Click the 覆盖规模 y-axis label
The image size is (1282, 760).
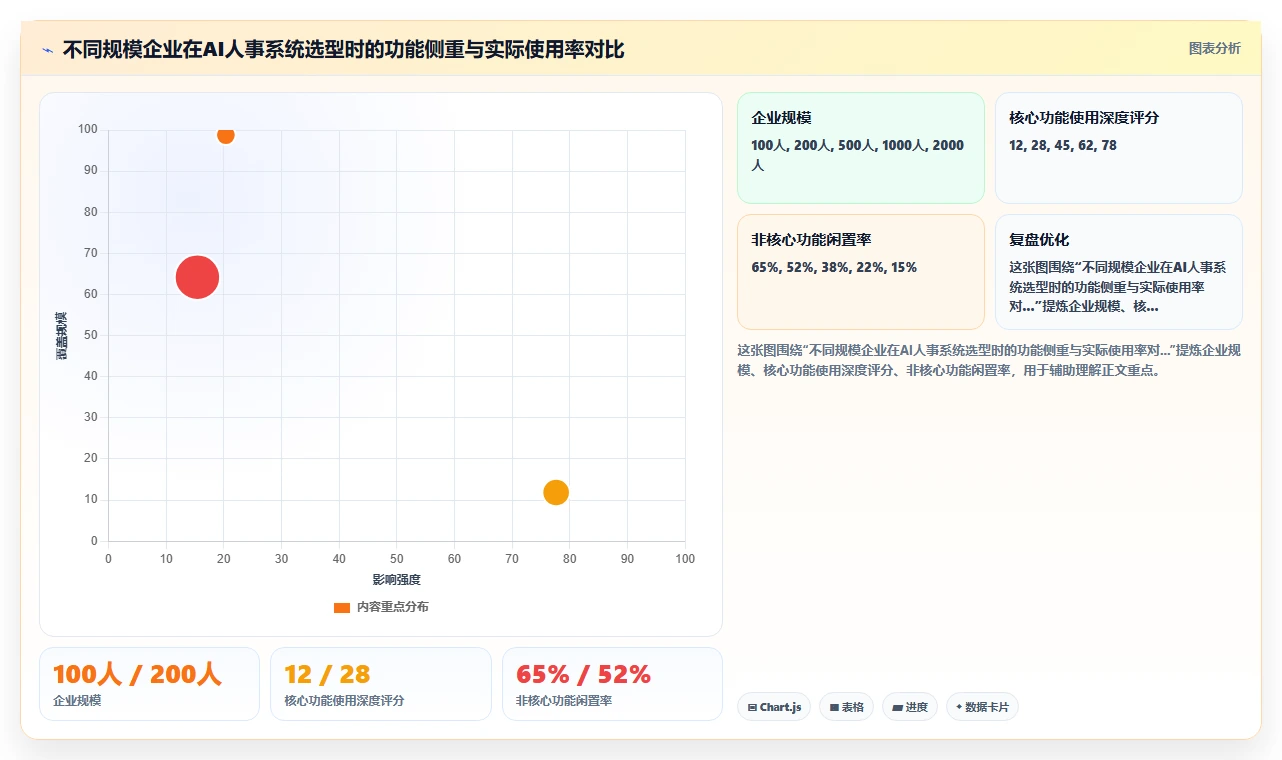coord(62,335)
